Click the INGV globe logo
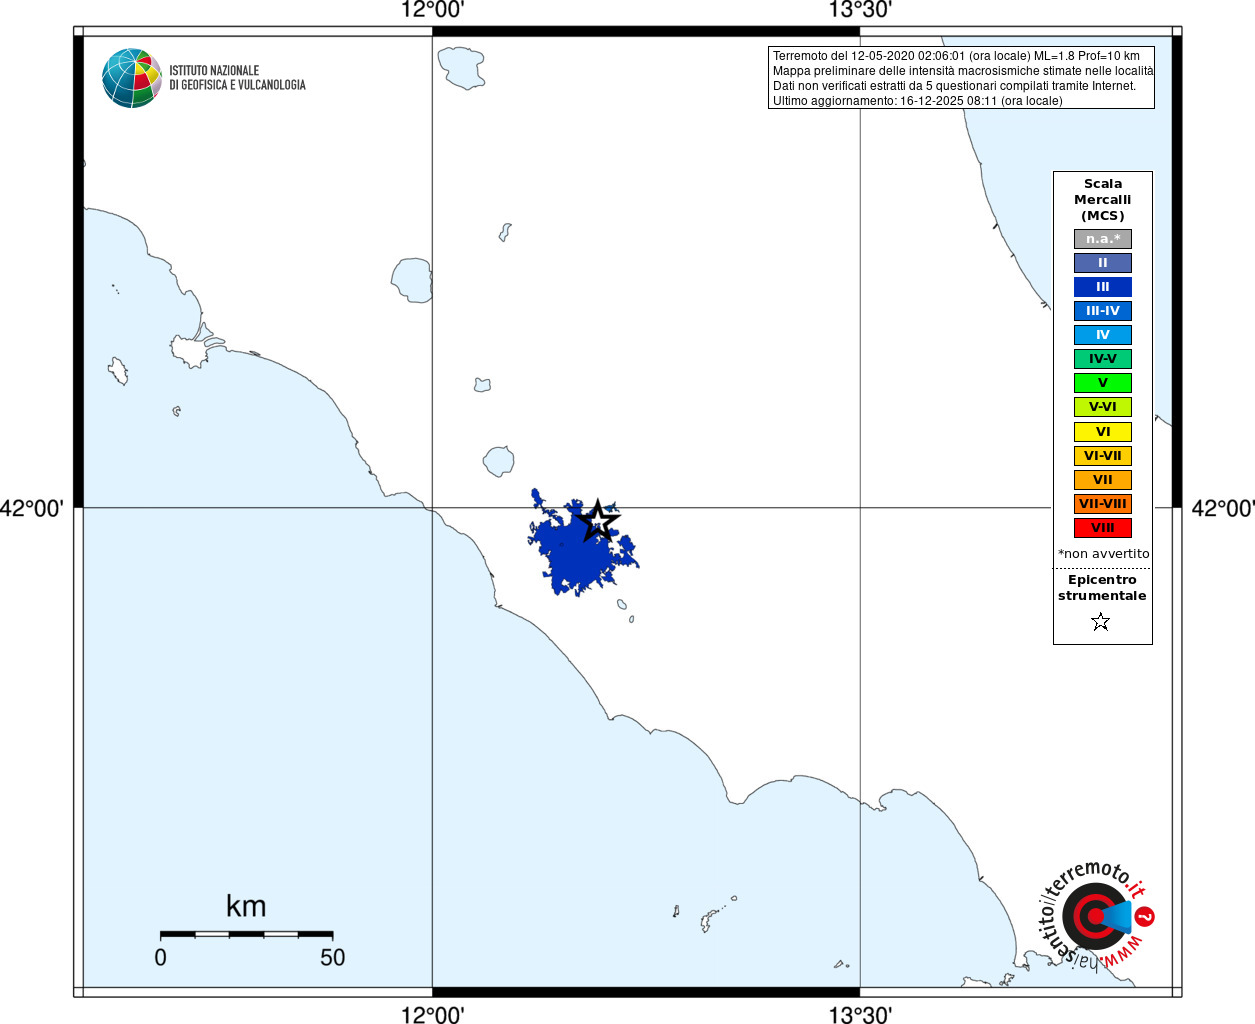Image resolution: width=1255 pixels, height=1024 pixels. (132, 78)
